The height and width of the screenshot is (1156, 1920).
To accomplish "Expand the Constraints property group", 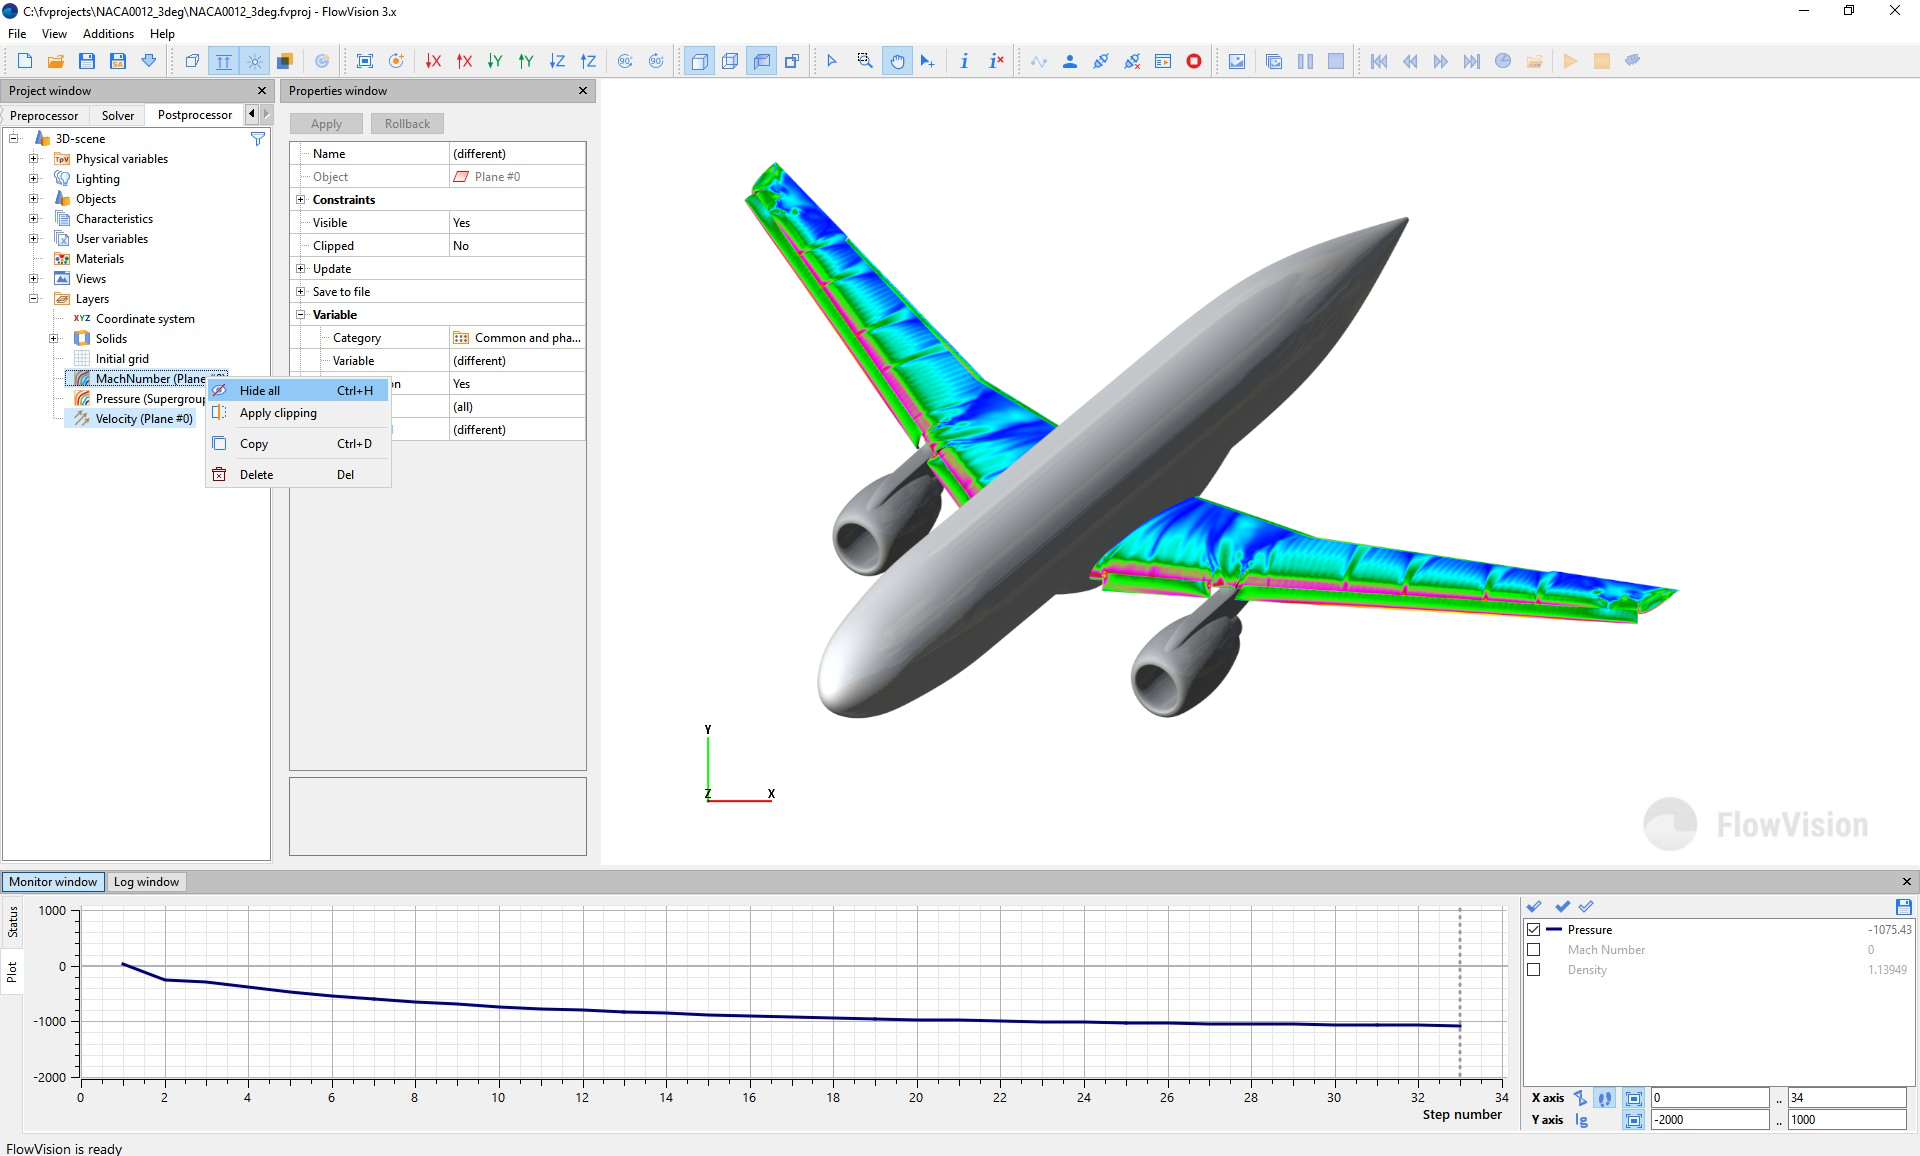I will (x=300, y=200).
